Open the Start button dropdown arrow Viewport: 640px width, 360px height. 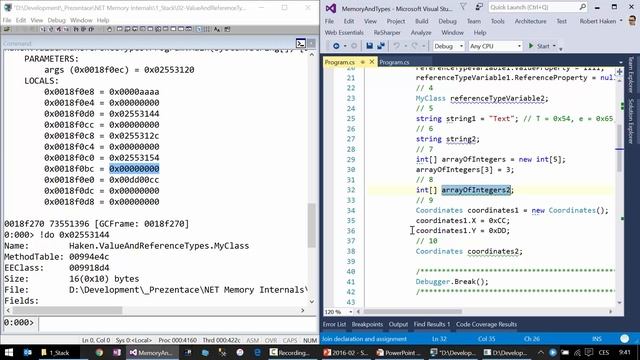554,46
